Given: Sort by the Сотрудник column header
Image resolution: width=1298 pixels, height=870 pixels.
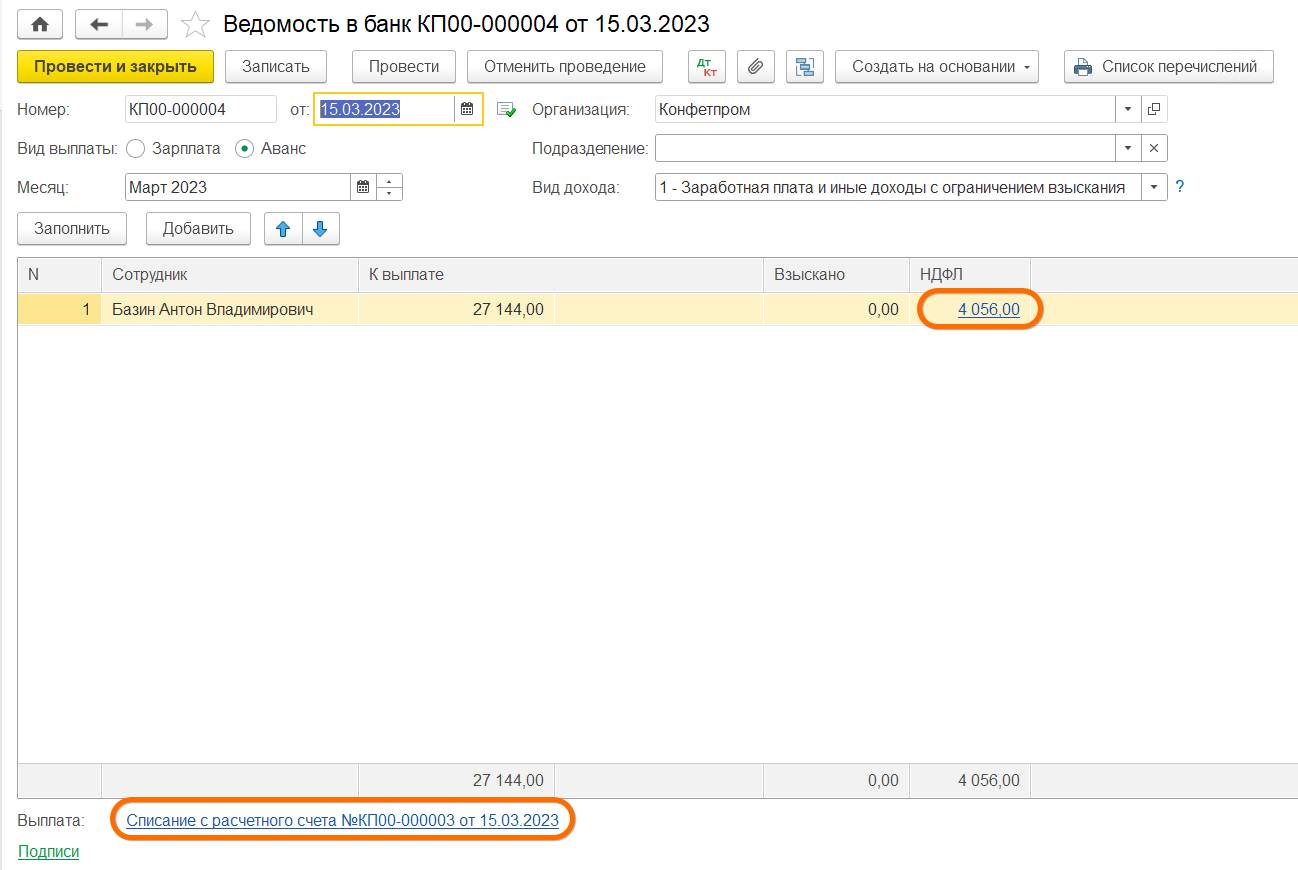Looking at the screenshot, I should coord(229,274).
